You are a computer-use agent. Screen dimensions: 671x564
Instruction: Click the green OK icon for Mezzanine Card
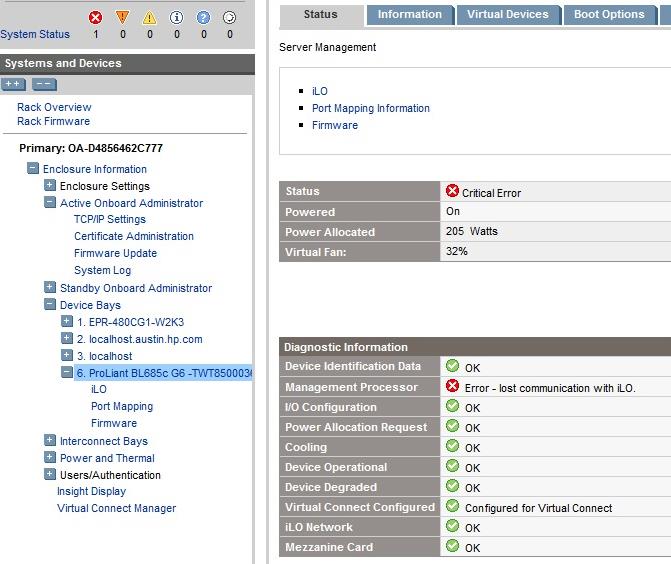click(x=452, y=547)
